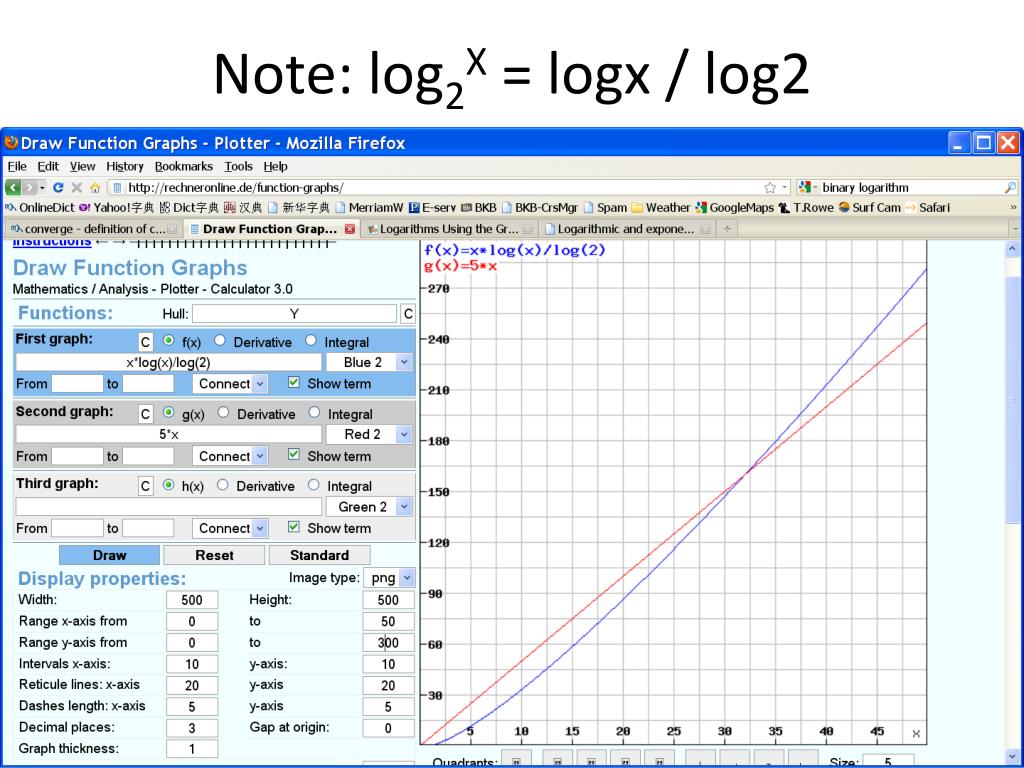
Task: Open the Edit menu
Action: pos(48,167)
